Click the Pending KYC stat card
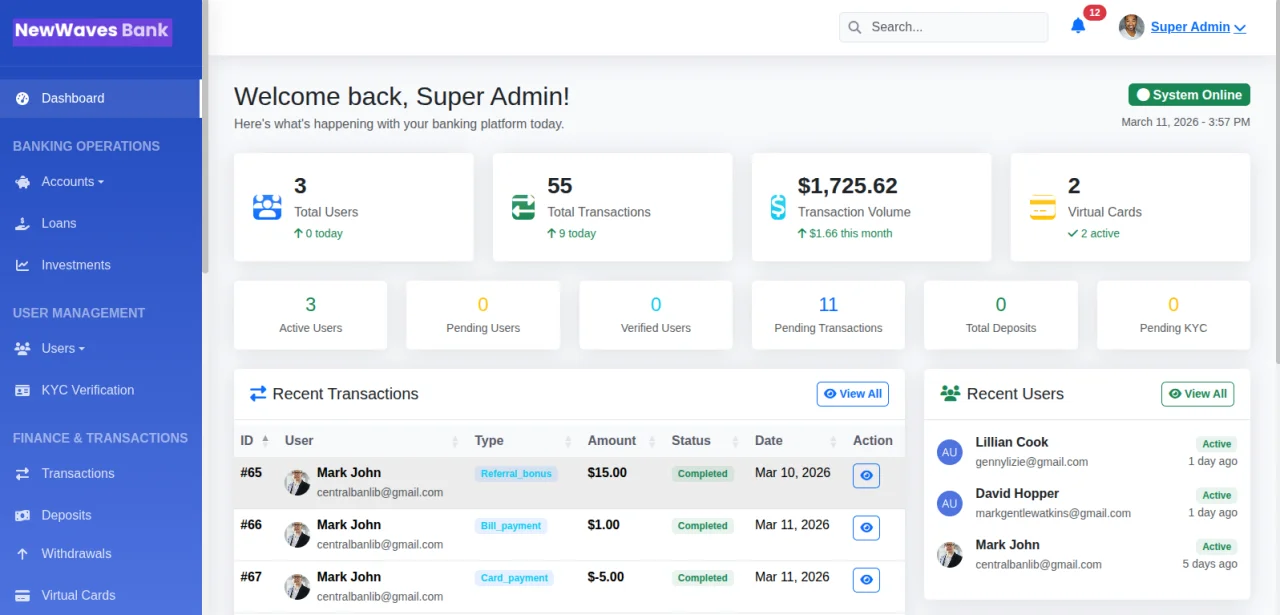 pyautogui.click(x=1173, y=315)
